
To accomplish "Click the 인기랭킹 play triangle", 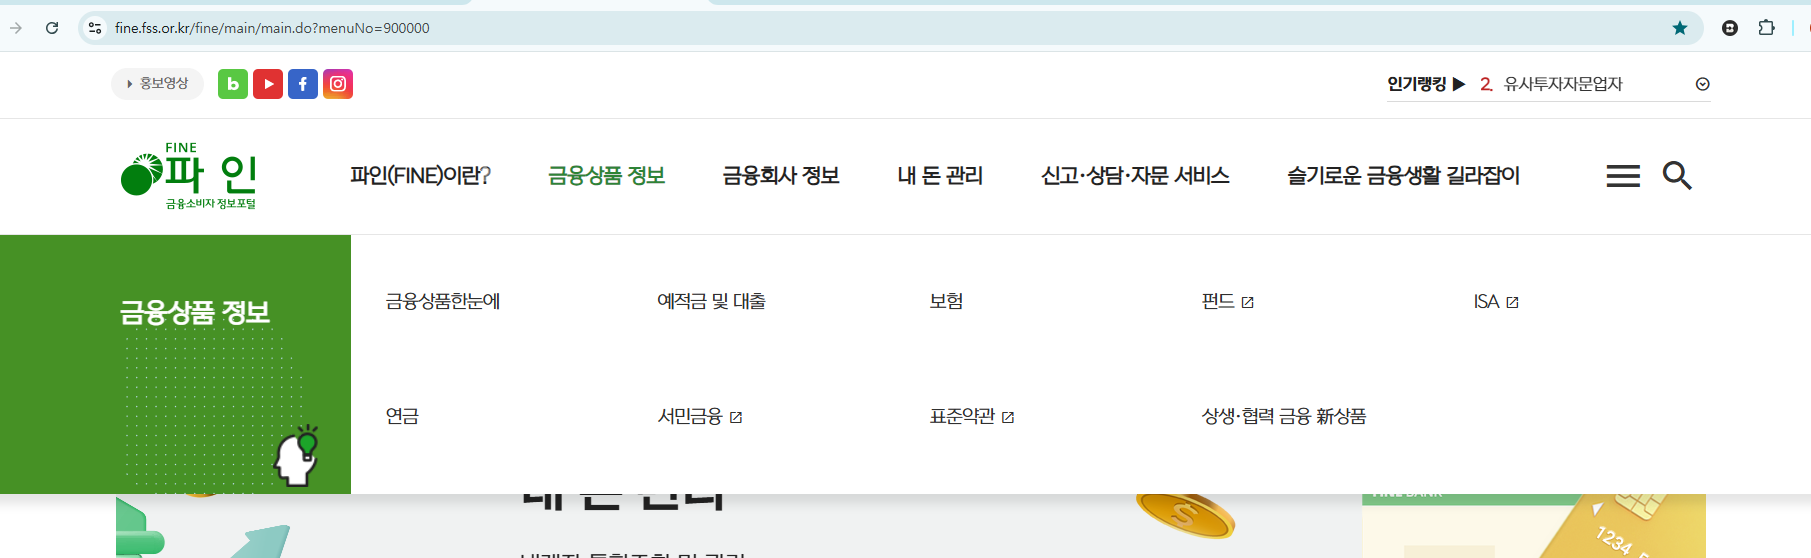I will point(1459,84).
